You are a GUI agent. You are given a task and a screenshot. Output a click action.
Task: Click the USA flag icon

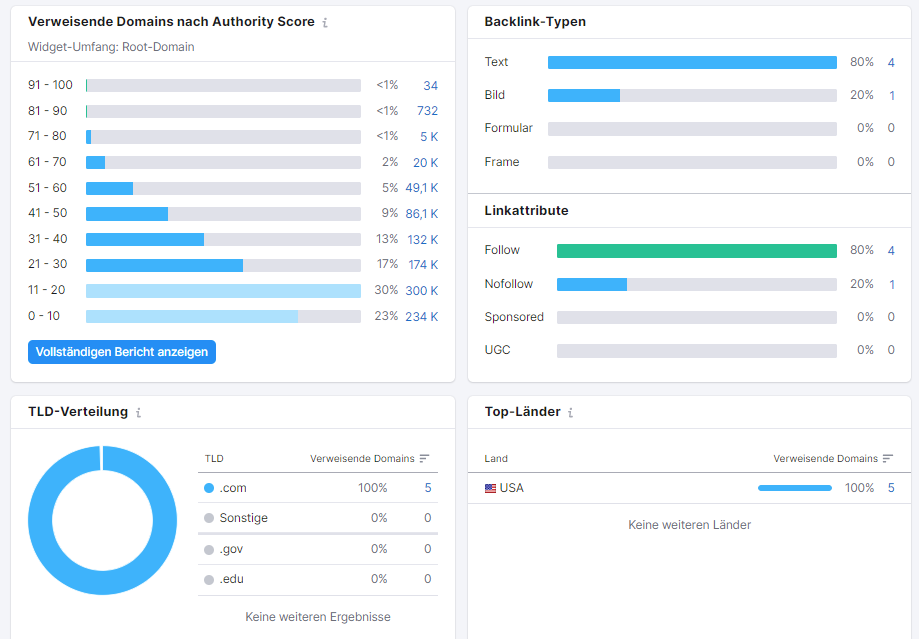[491, 488]
